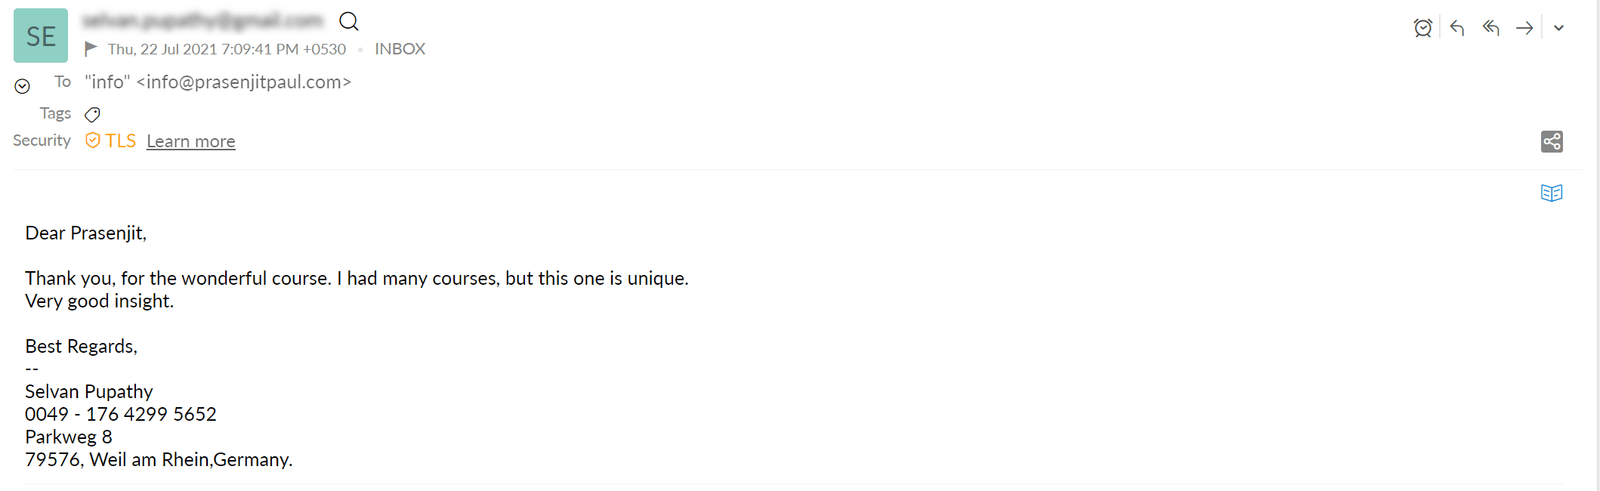Click the Reply arrow icon

click(x=1457, y=28)
